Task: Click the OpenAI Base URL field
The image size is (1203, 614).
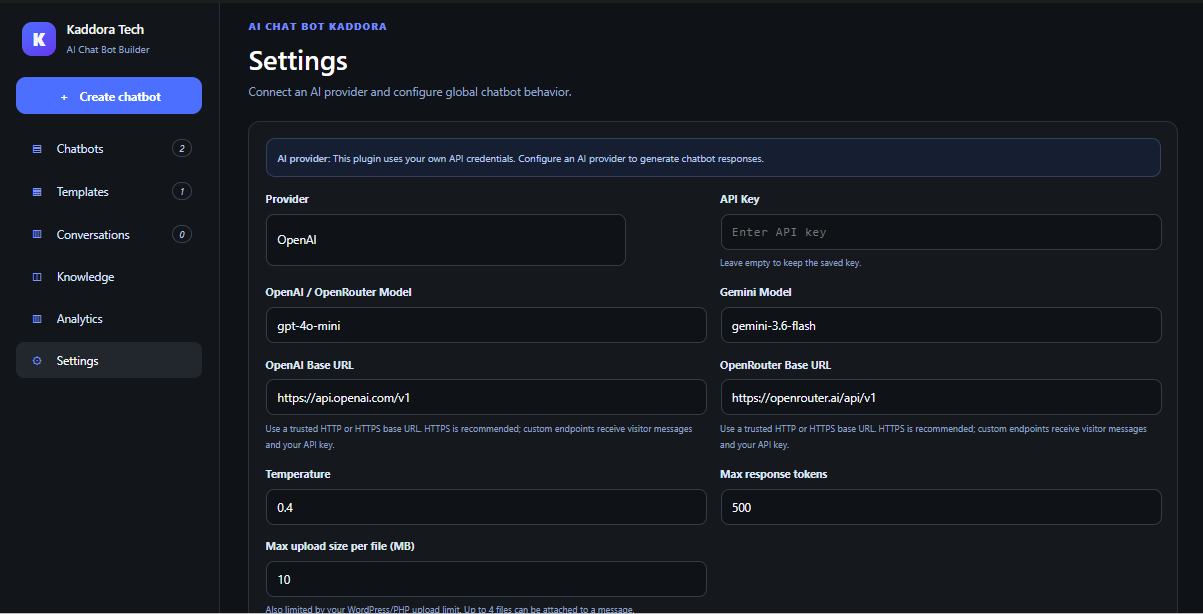Action: [x=486, y=397]
